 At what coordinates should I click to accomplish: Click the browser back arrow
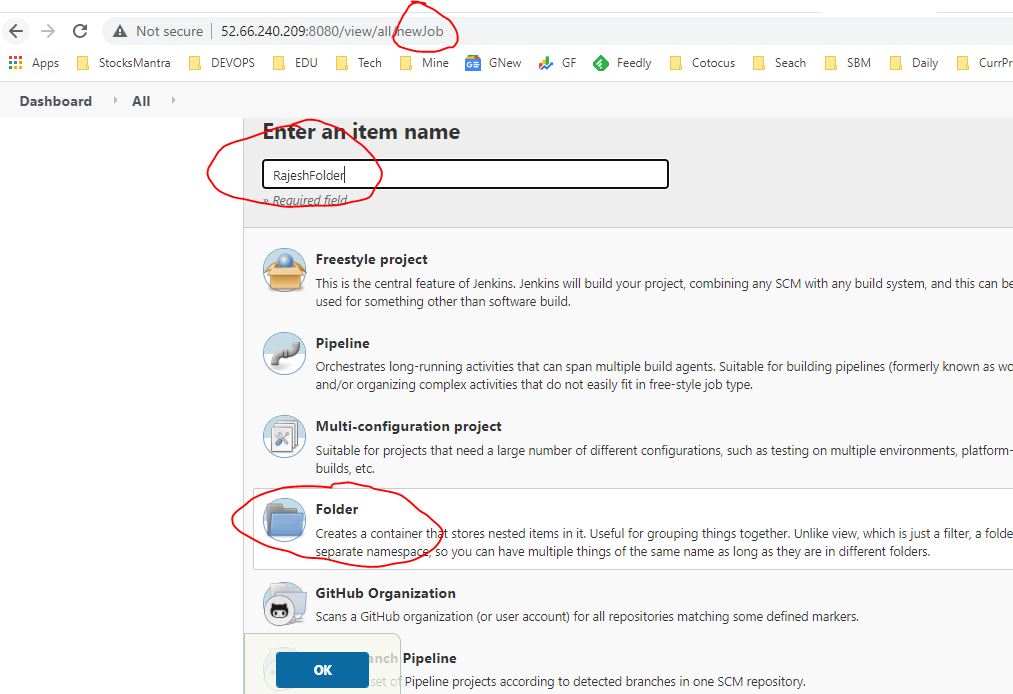[x=16, y=31]
